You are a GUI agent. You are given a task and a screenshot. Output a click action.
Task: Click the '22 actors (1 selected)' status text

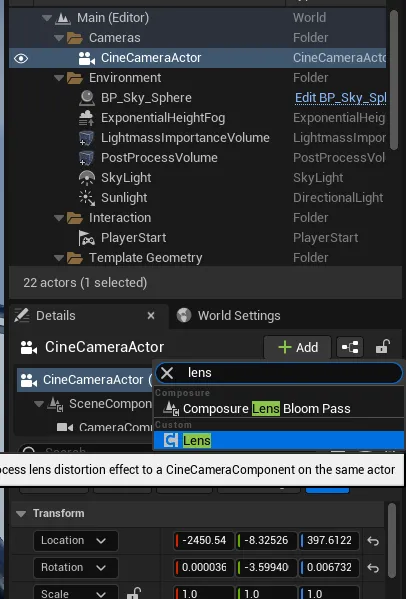tap(85, 283)
